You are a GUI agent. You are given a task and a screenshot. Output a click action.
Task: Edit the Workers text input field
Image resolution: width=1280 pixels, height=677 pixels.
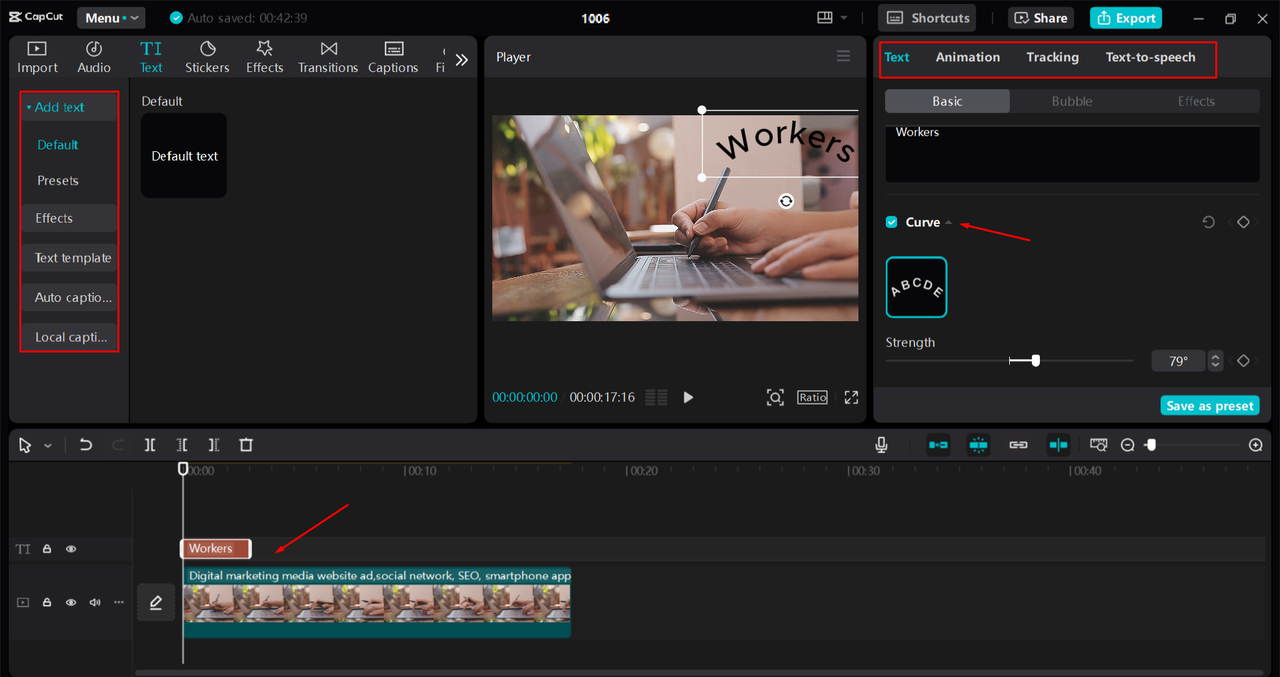click(x=1072, y=154)
